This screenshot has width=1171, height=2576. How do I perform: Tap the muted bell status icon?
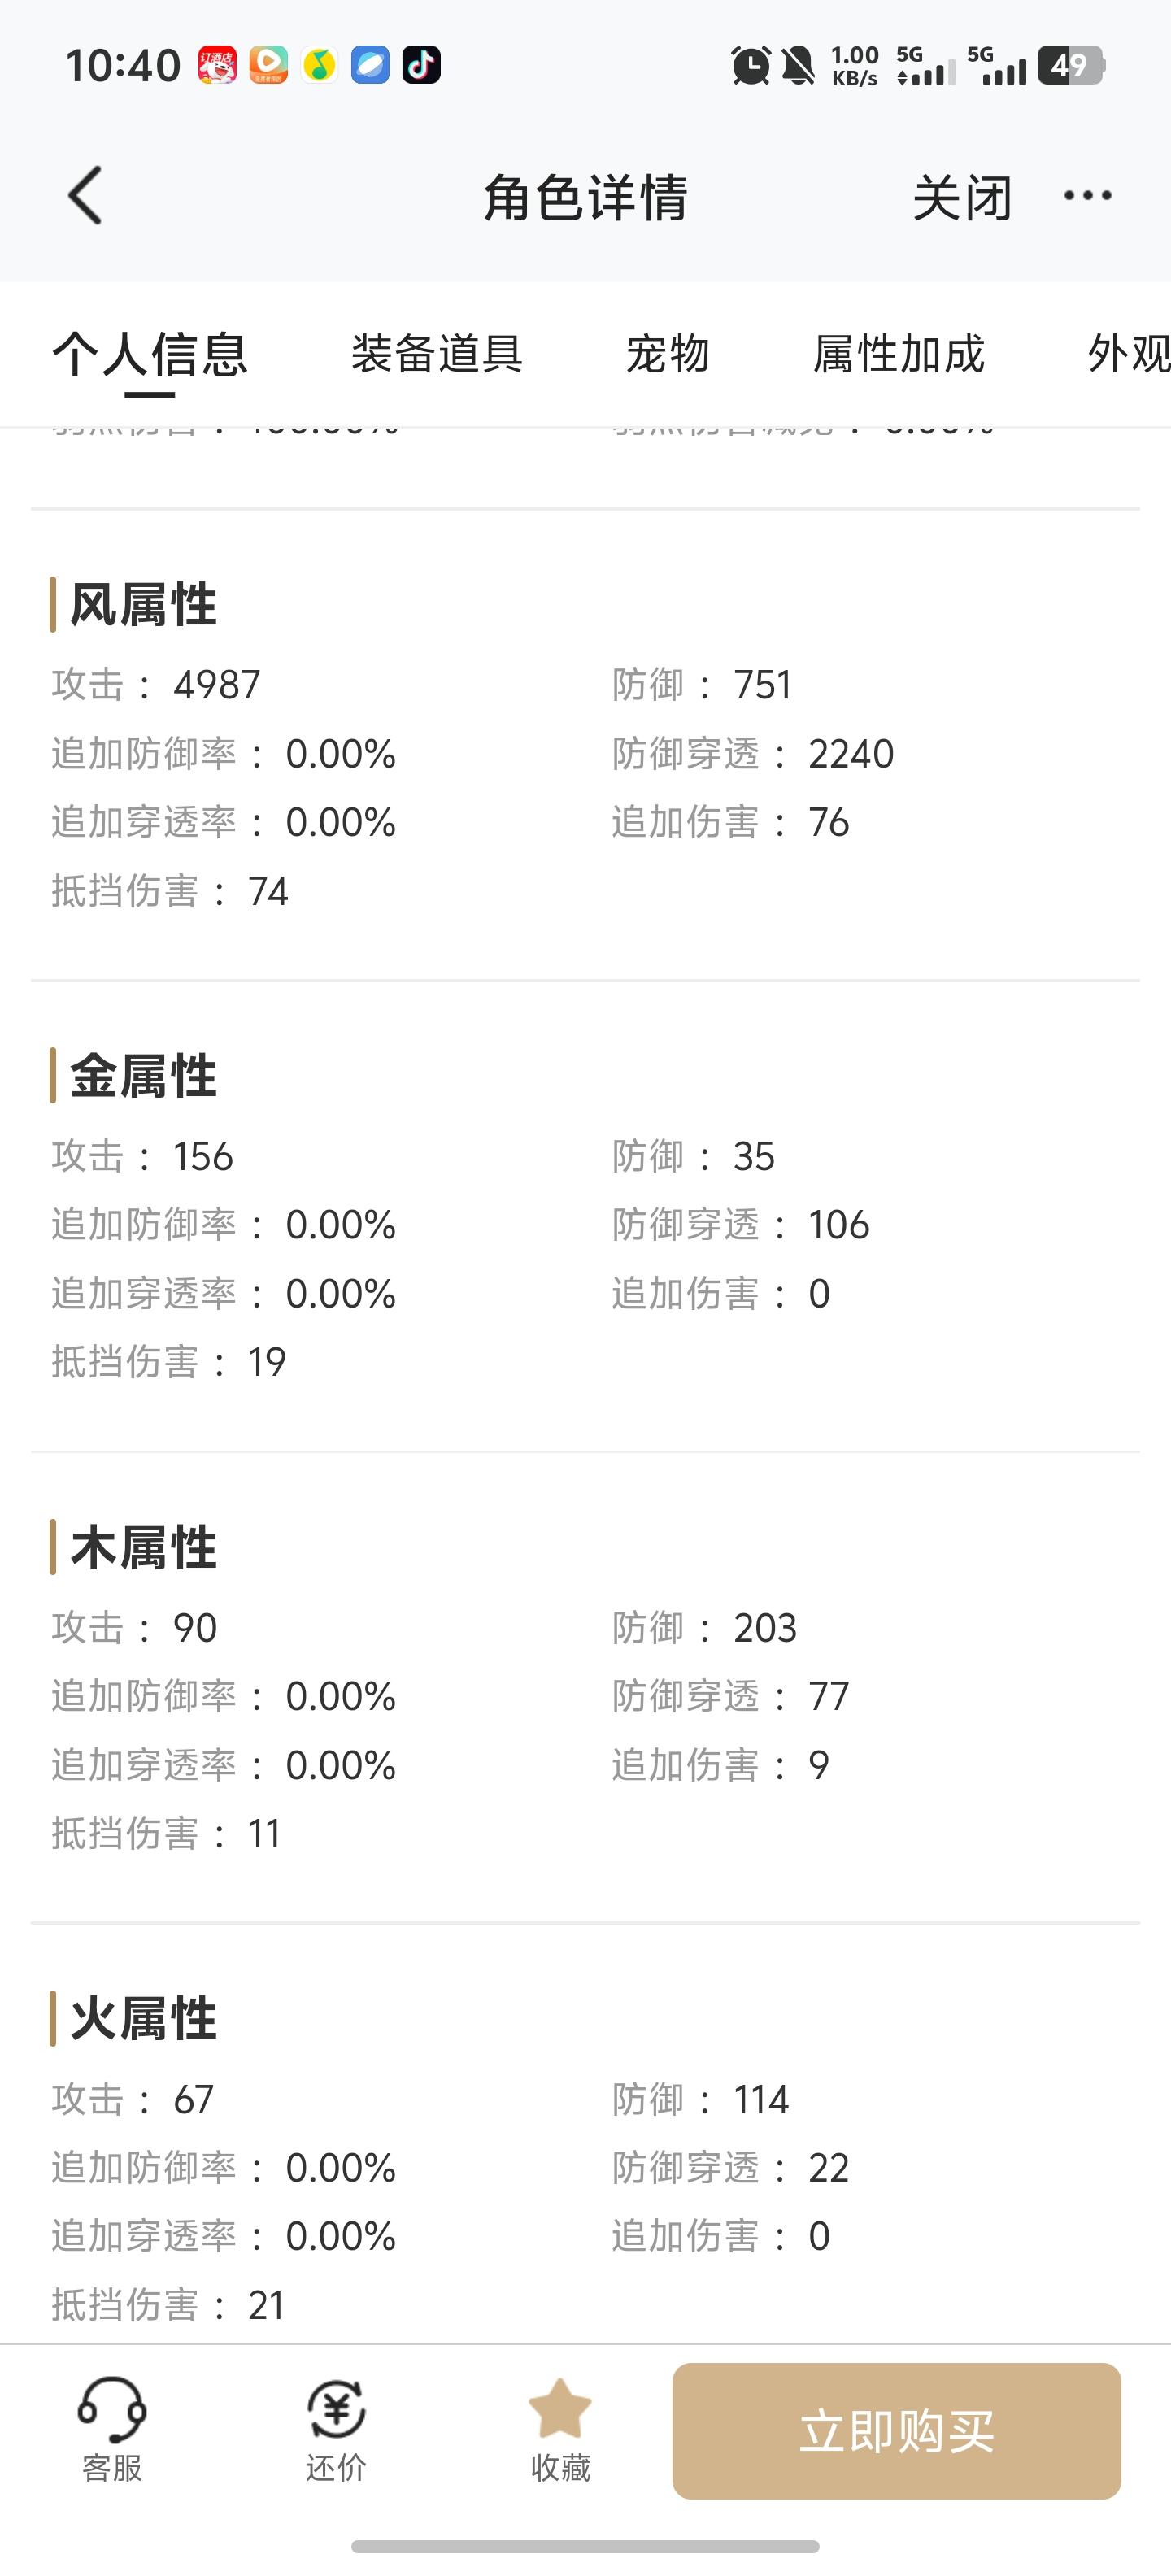click(x=798, y=65)
